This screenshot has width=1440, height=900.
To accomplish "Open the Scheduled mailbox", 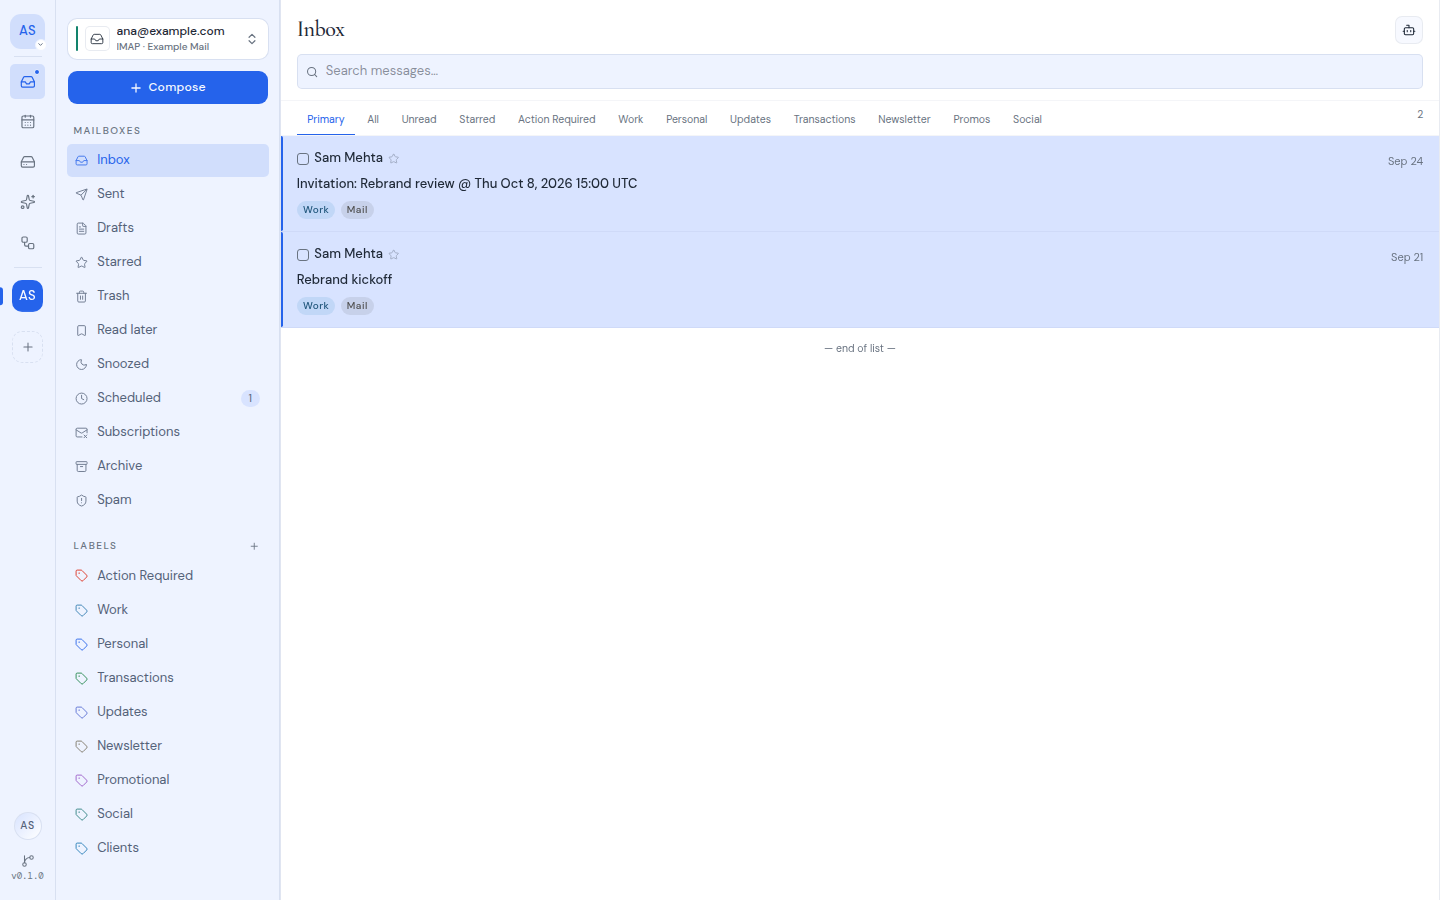I will click(x=168, y=398).
